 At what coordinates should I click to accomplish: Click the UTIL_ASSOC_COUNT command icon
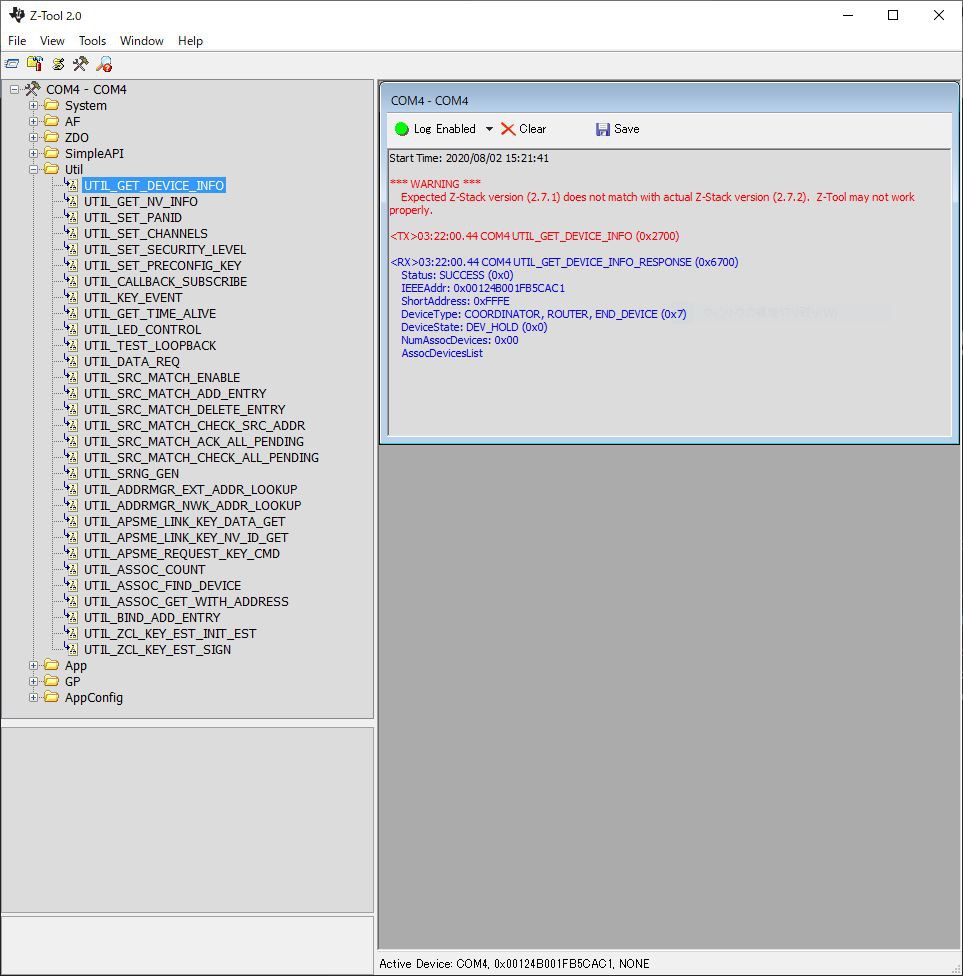coord(72,569)
